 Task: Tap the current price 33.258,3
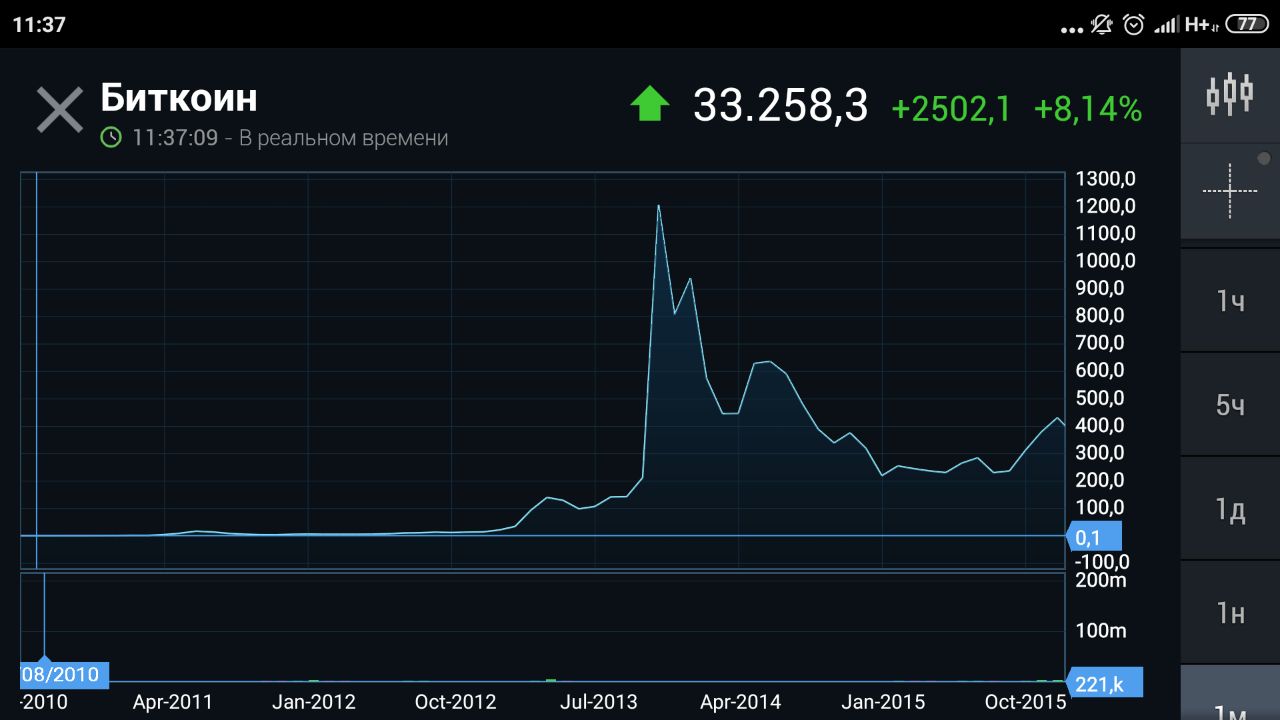[781, 105]
